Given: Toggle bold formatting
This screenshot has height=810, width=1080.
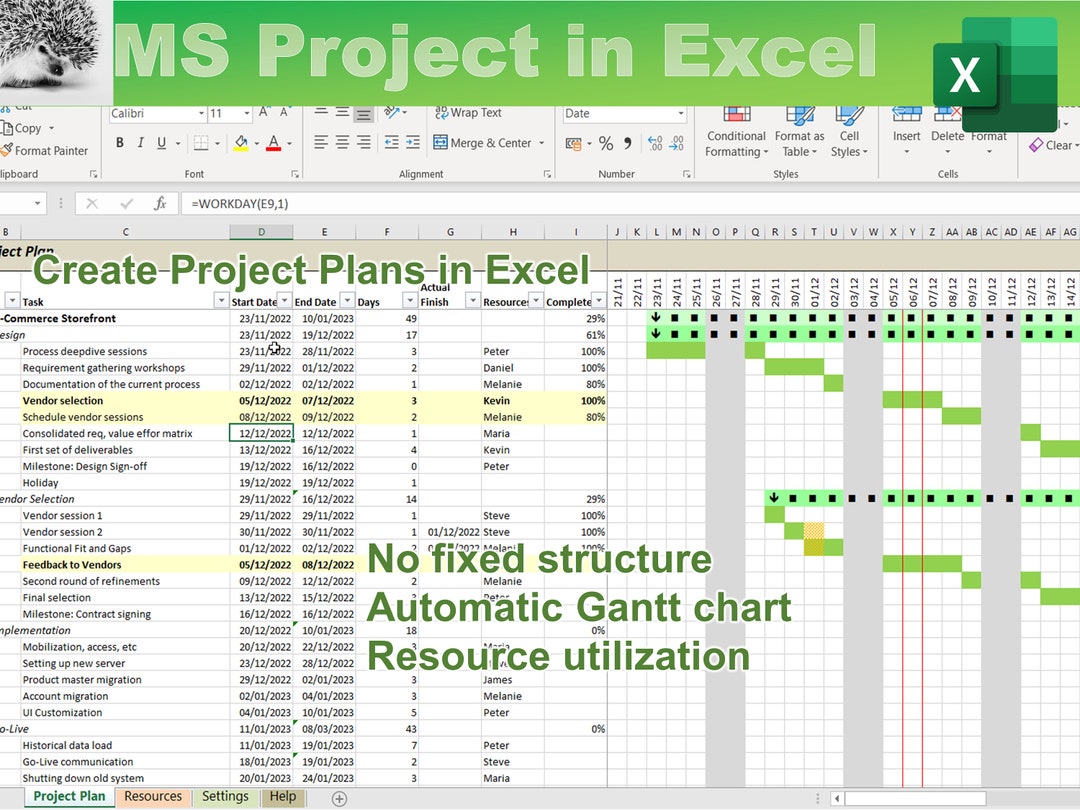Looking at the screenshot, I should pyautogui.click(x=119, y=144).
